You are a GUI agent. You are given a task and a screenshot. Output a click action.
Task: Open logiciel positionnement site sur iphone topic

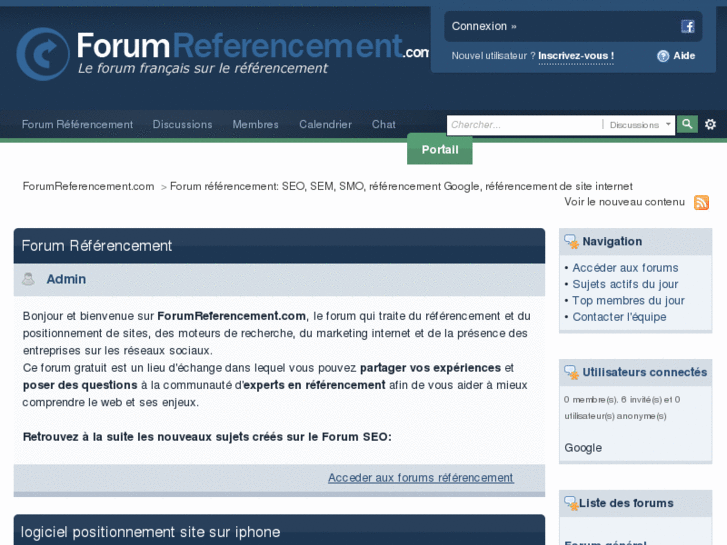(150, 532)
